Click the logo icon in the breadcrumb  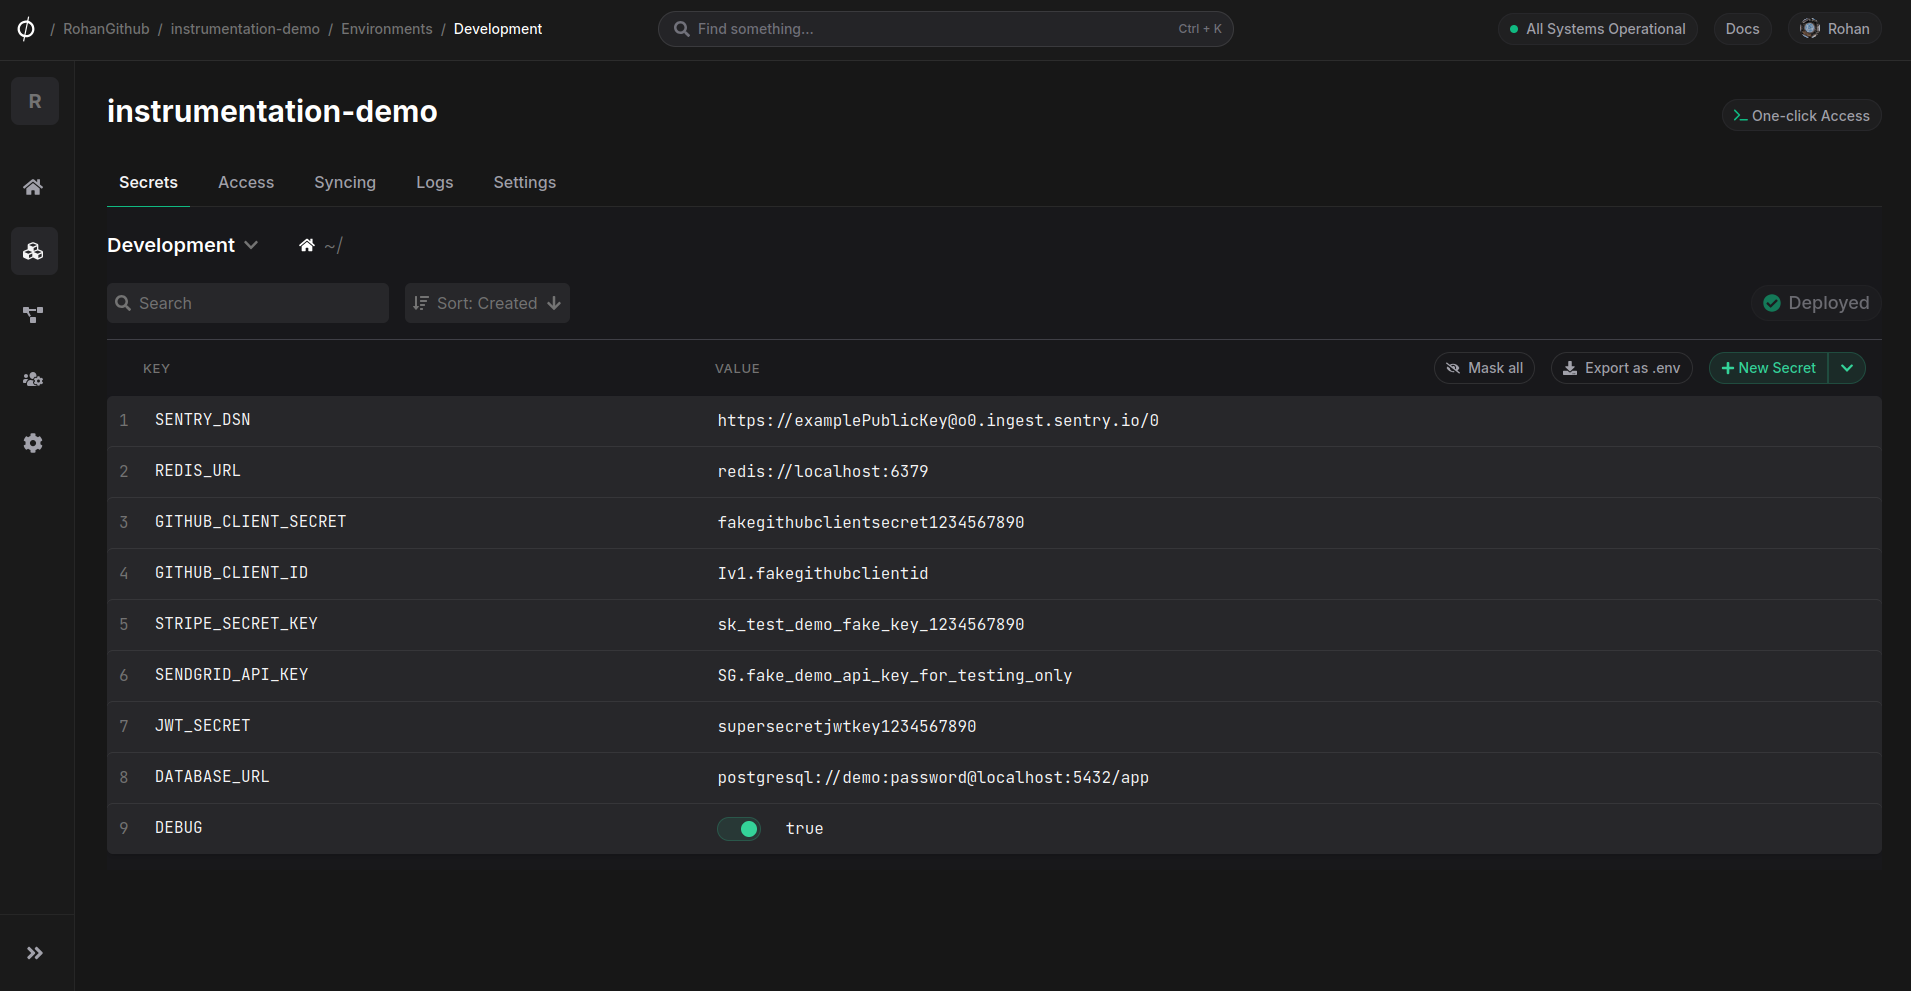[26, 29]
